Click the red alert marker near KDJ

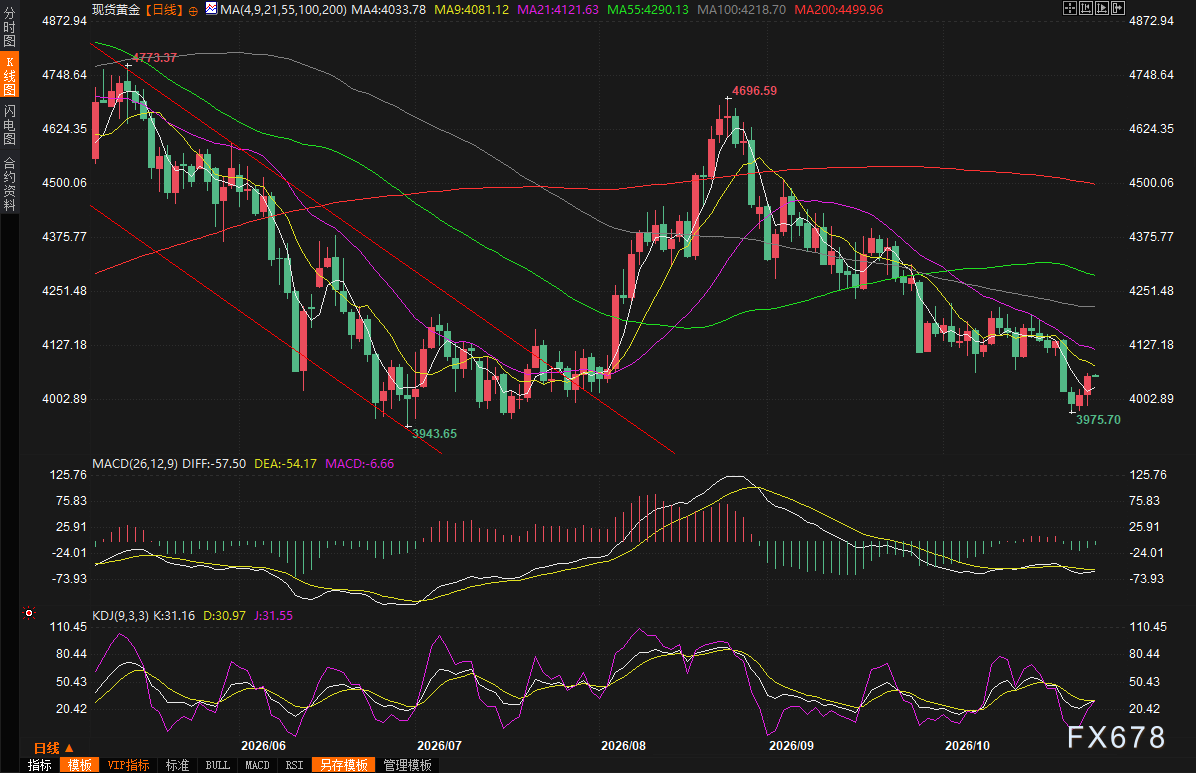coord(29,613)
